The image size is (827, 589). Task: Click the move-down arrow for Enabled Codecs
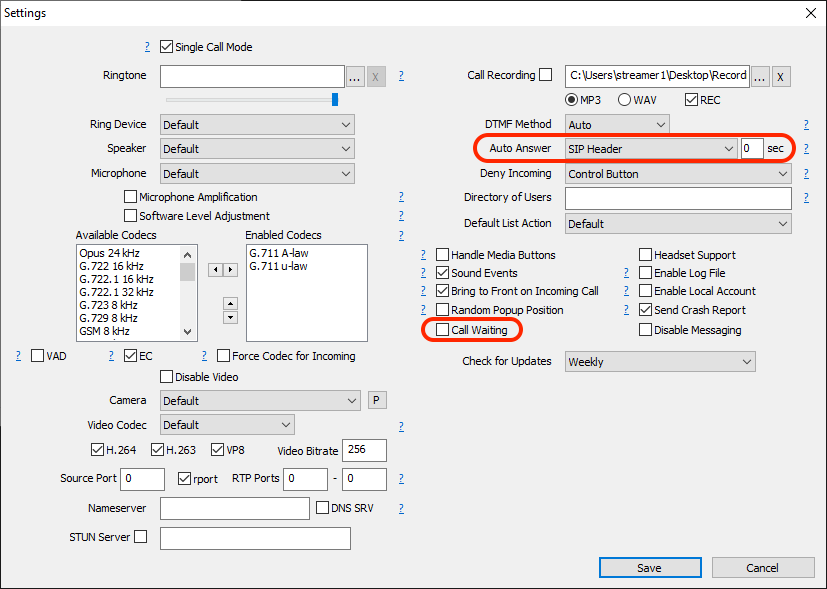coord(230,317)
